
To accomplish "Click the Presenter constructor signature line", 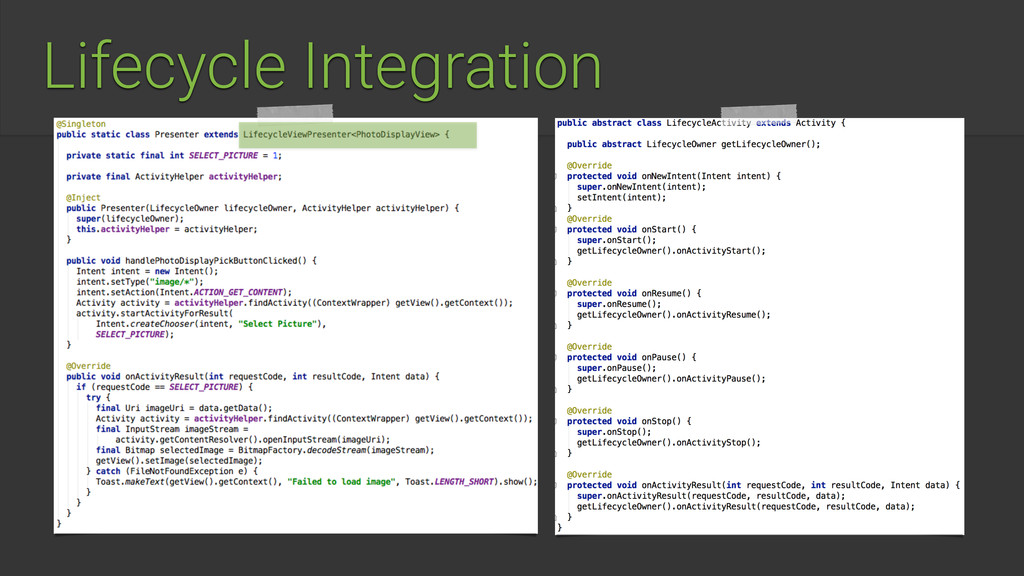I will [263, 208].
